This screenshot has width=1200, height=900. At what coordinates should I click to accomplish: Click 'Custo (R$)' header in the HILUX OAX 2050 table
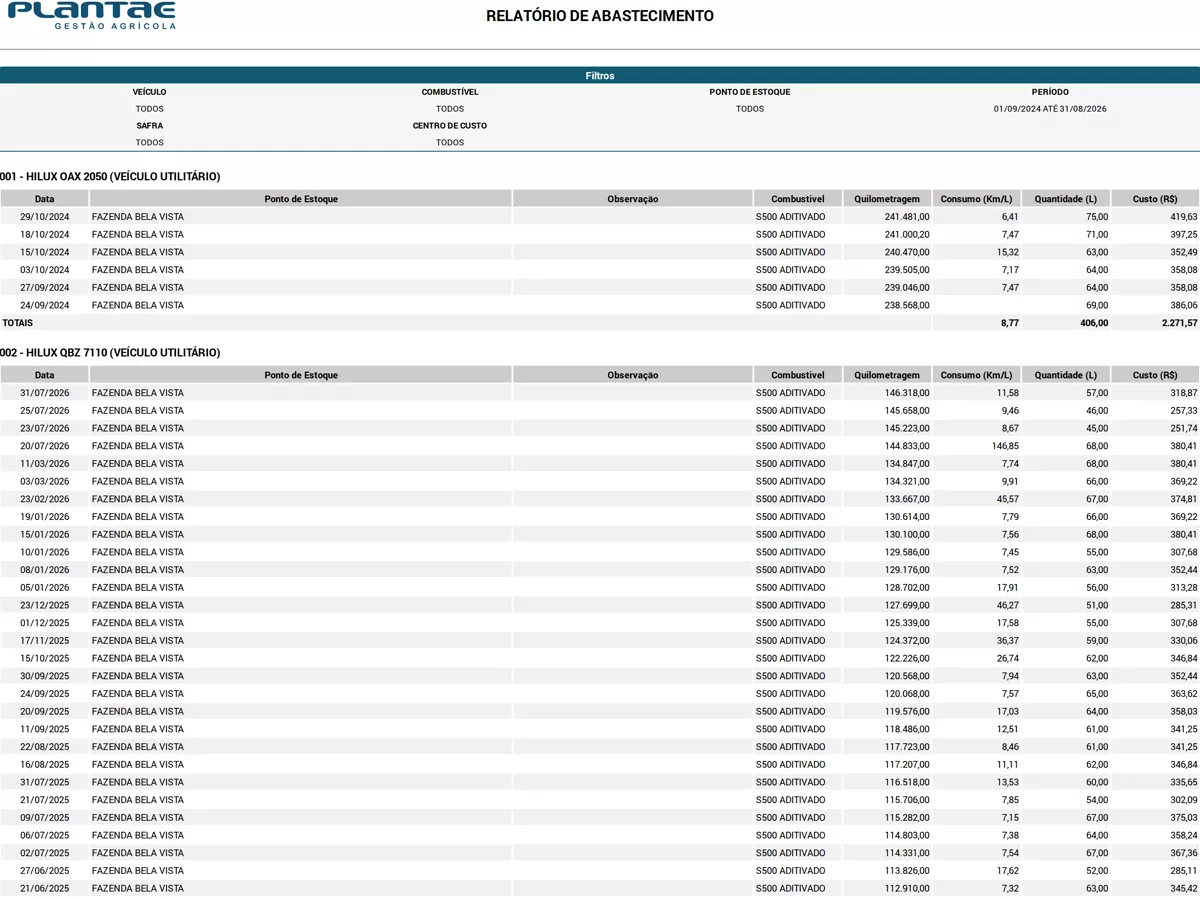(1155, 199)
